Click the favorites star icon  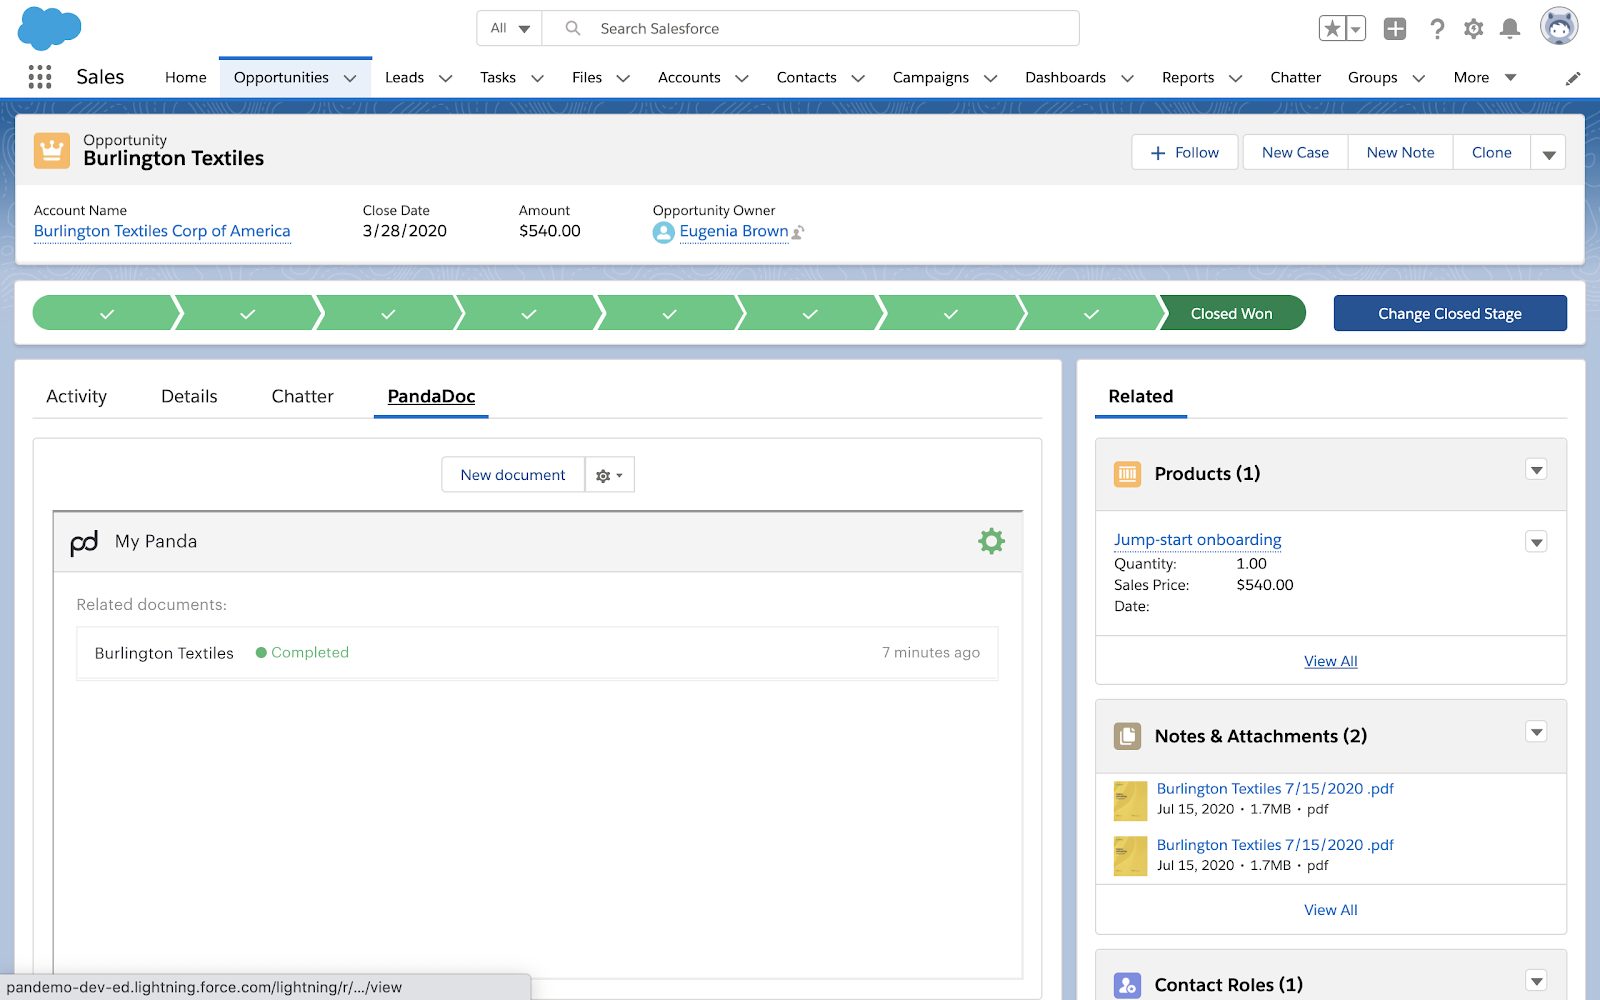tap(1331, 29)
